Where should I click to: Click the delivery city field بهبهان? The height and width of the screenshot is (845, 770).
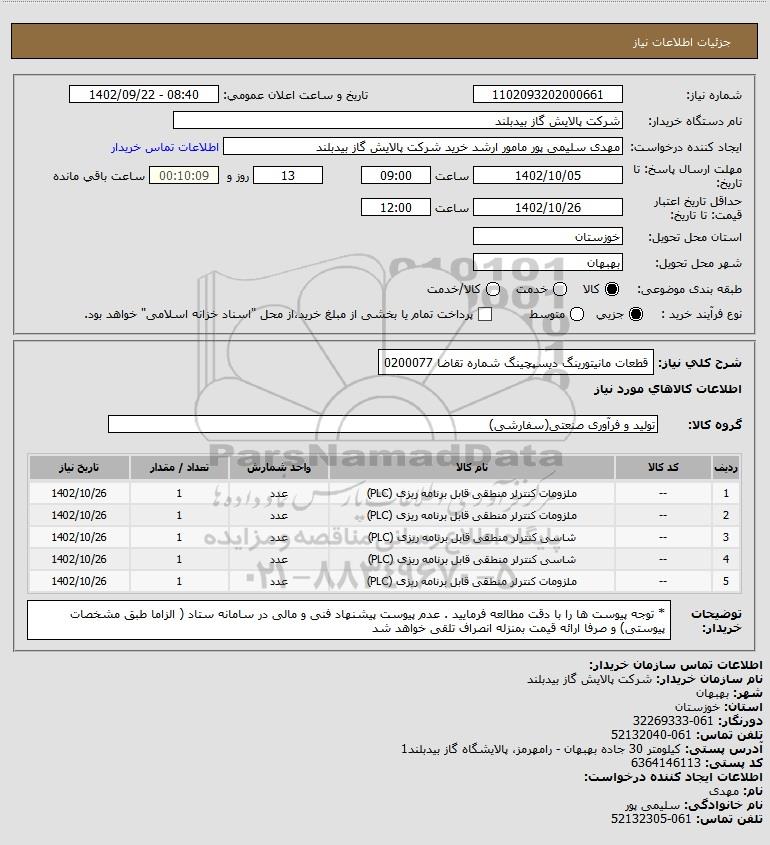[547, 262]
